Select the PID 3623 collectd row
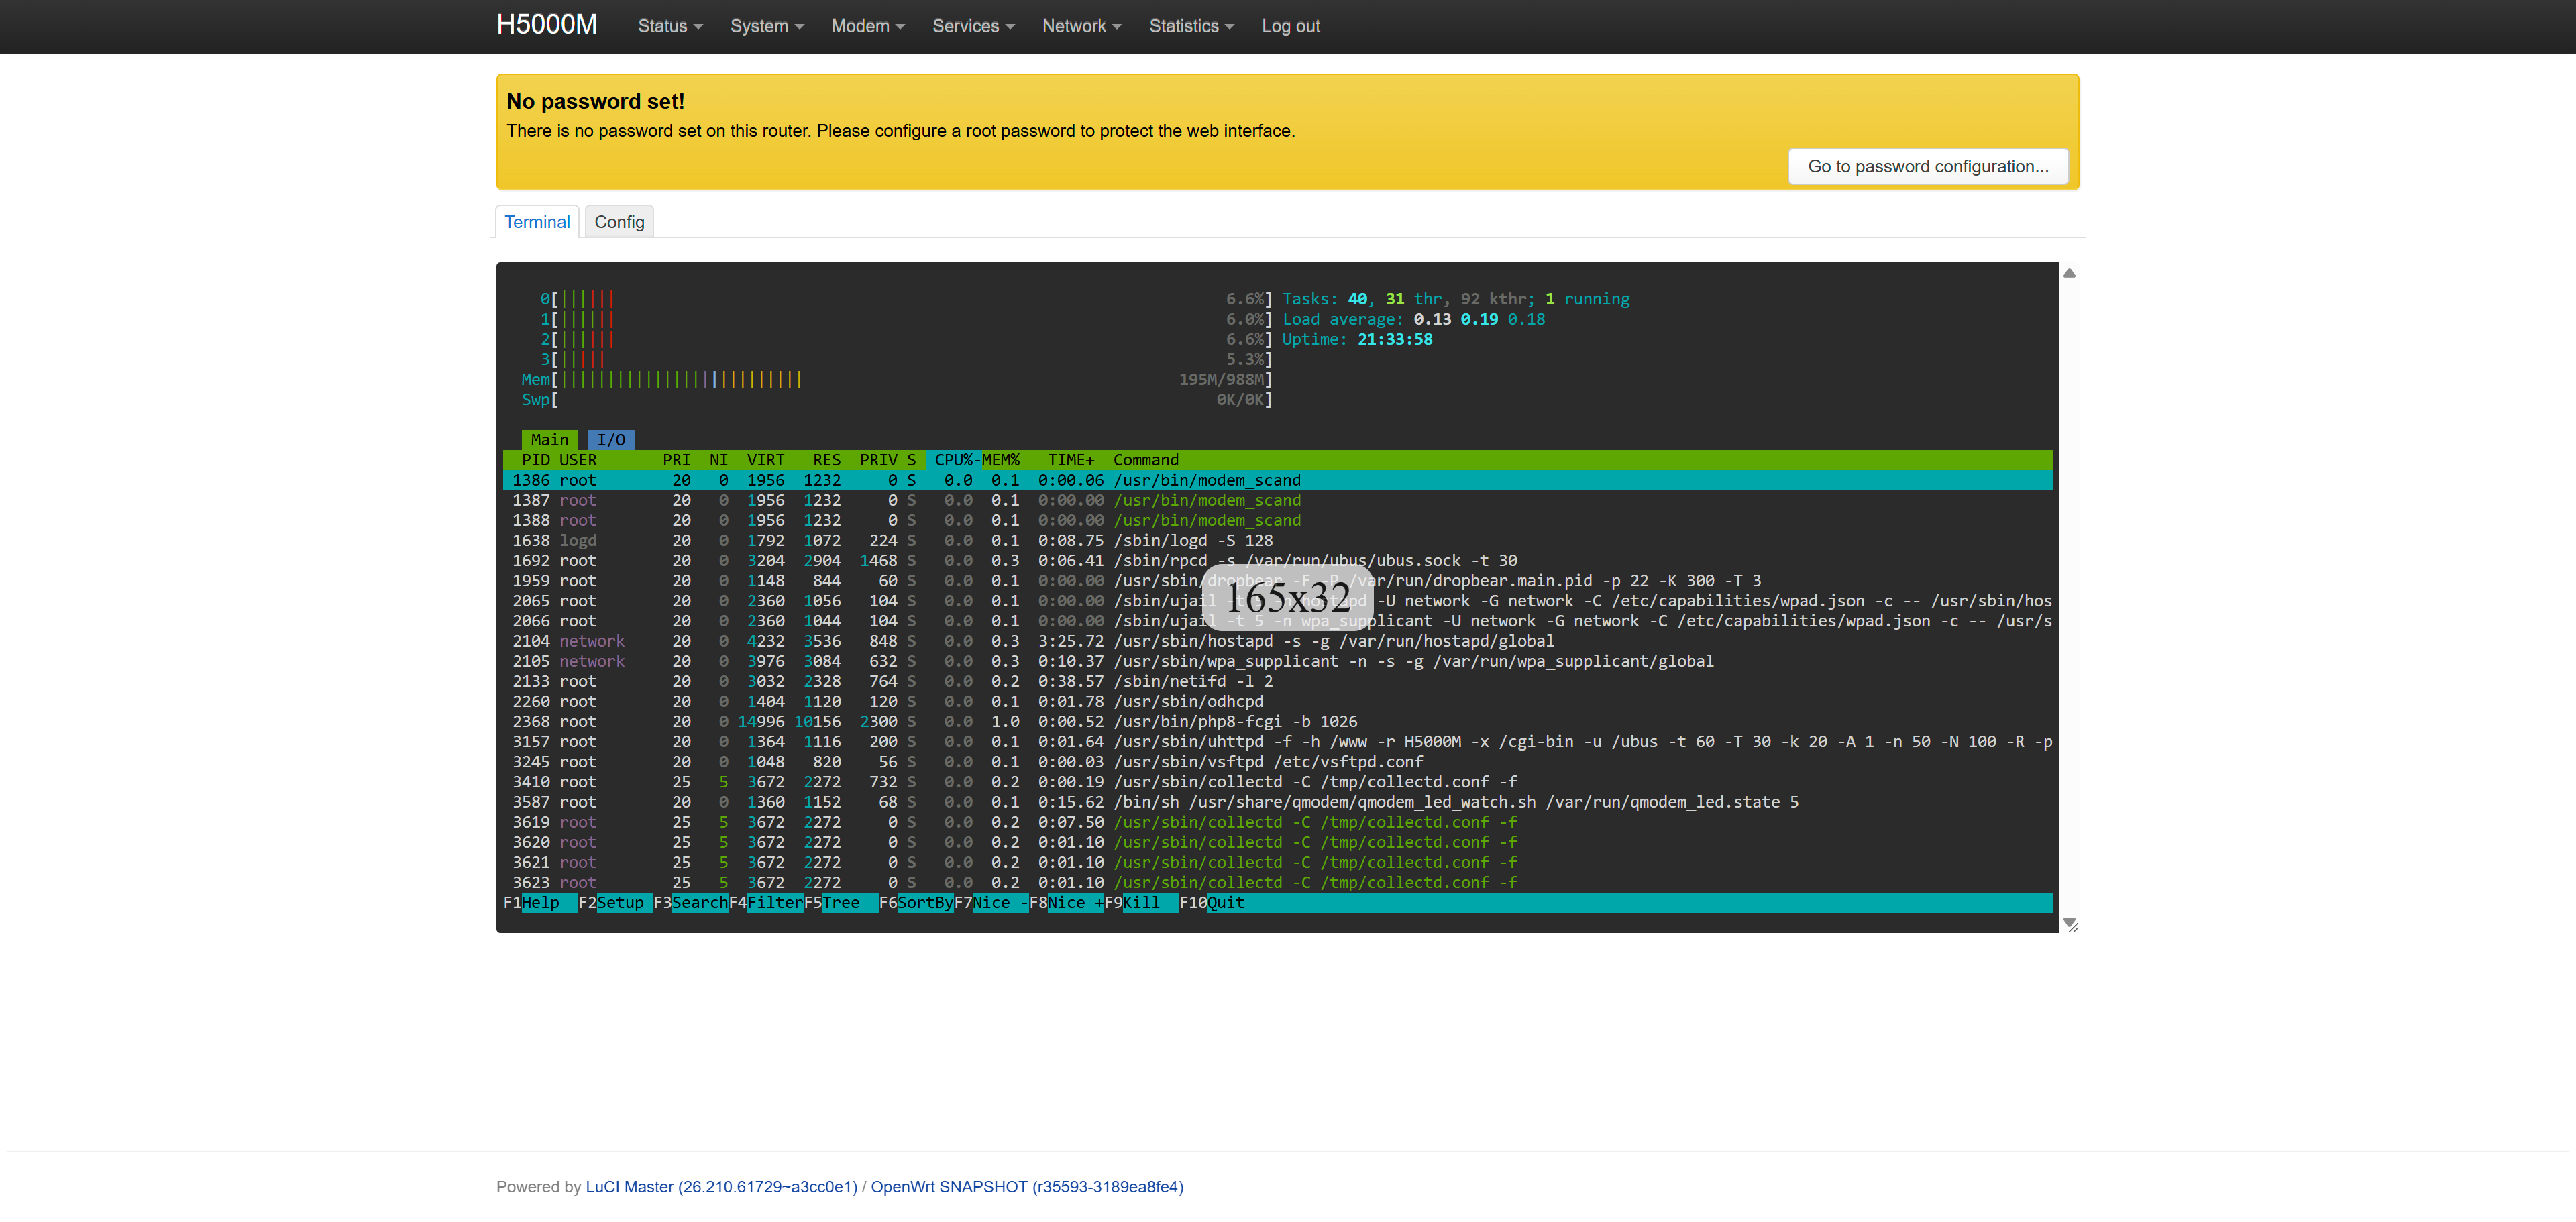 click(1277, 882)
